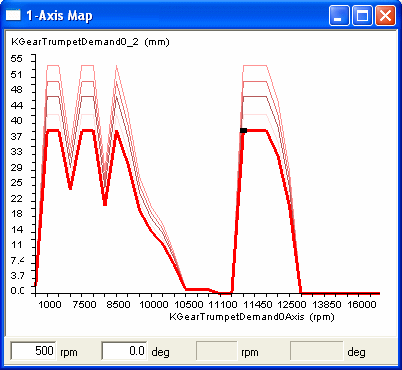Click the 1000 x-axis tick label
Viewport: 402px width, 370px height.
click(x=50, y=304)
